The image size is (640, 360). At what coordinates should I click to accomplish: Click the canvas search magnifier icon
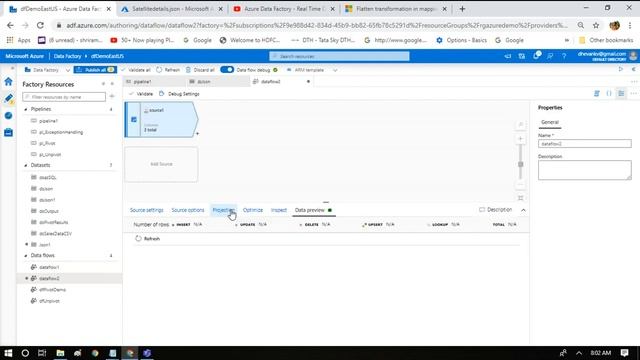coord(520,125)
